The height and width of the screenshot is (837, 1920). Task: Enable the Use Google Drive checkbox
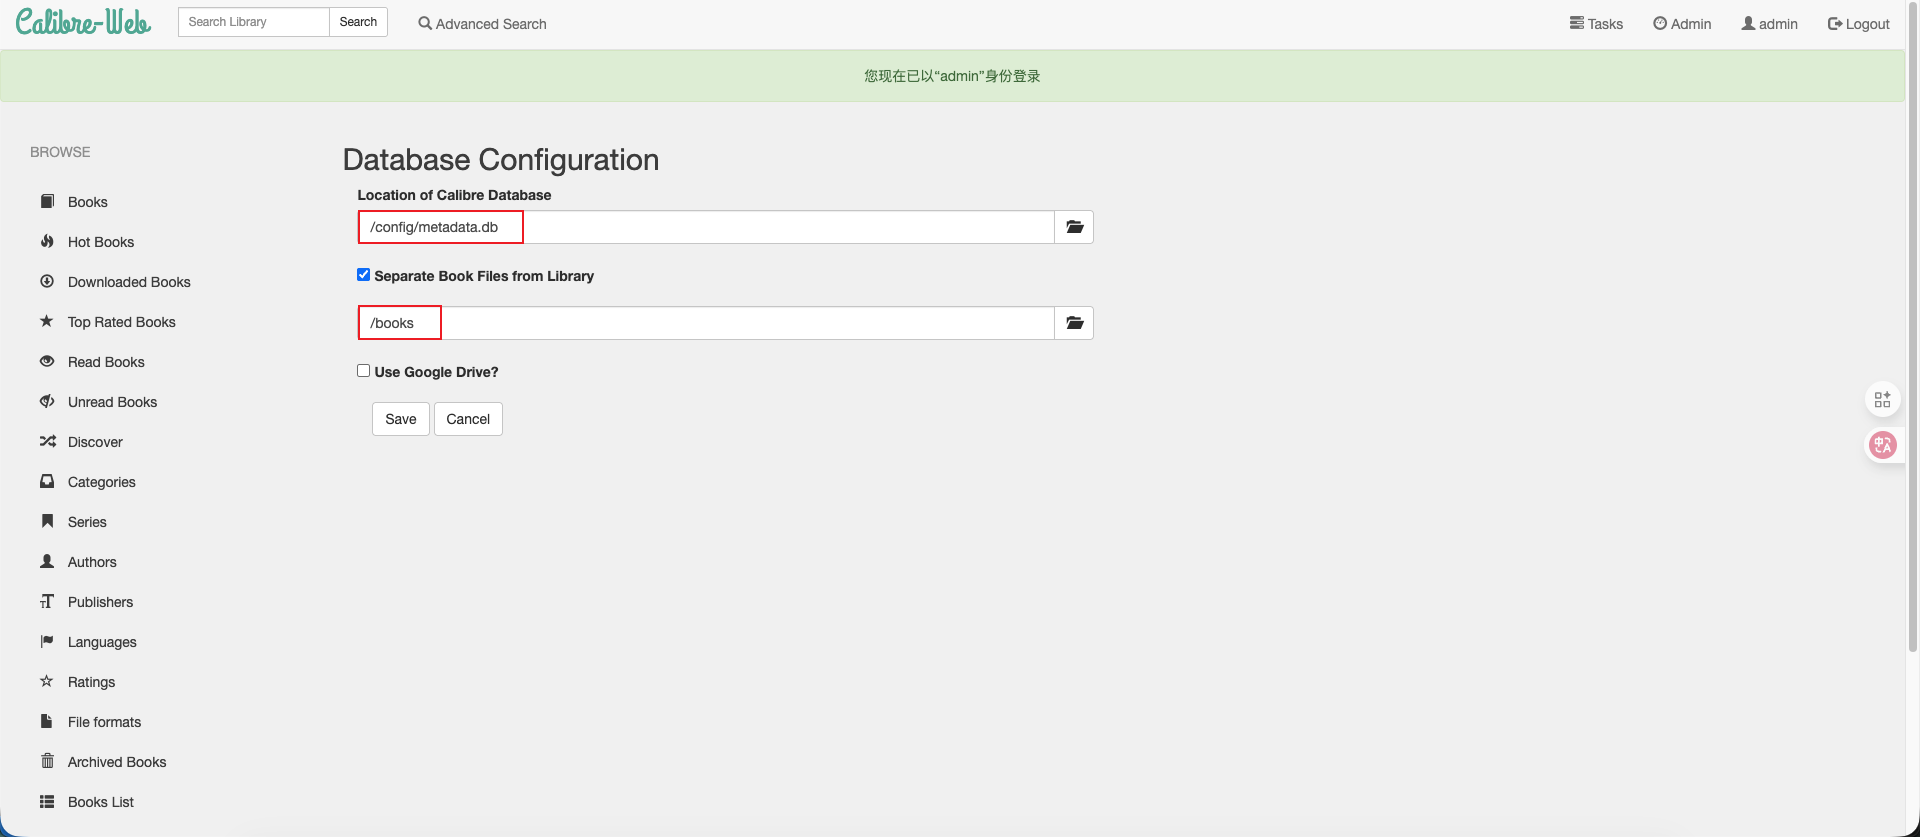(x=364, y=371)
